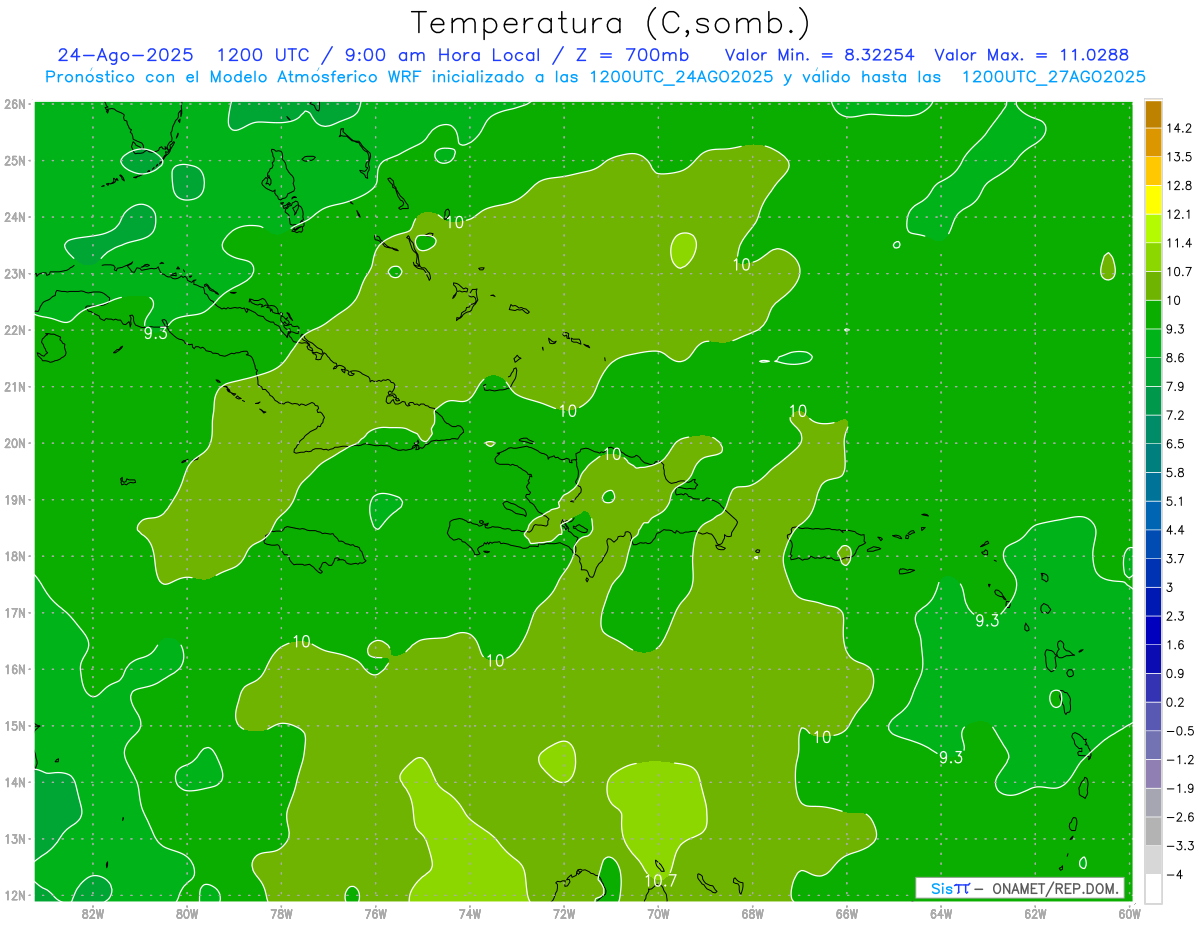Click the valid-until time '1200UTC_27AGO2025'

[1053, 77]
